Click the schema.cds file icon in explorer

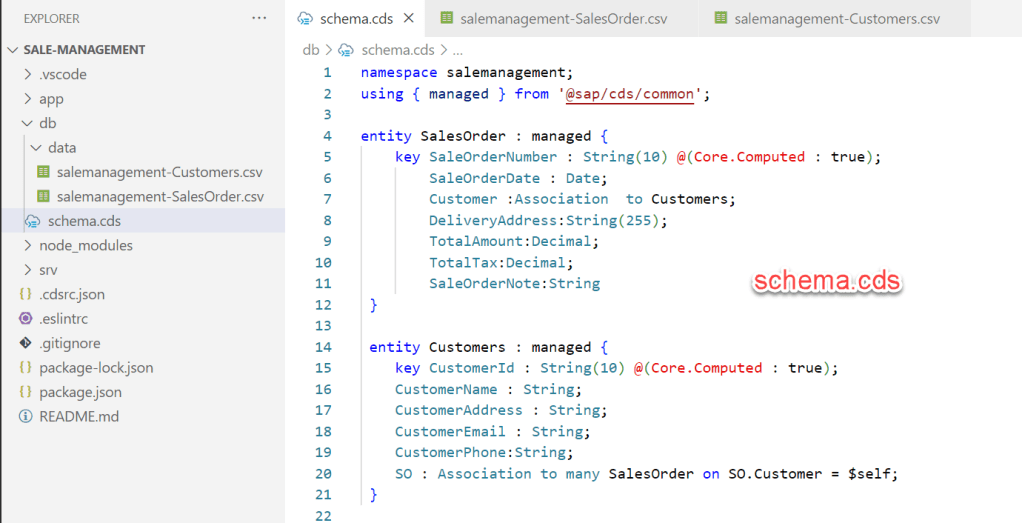33,221
